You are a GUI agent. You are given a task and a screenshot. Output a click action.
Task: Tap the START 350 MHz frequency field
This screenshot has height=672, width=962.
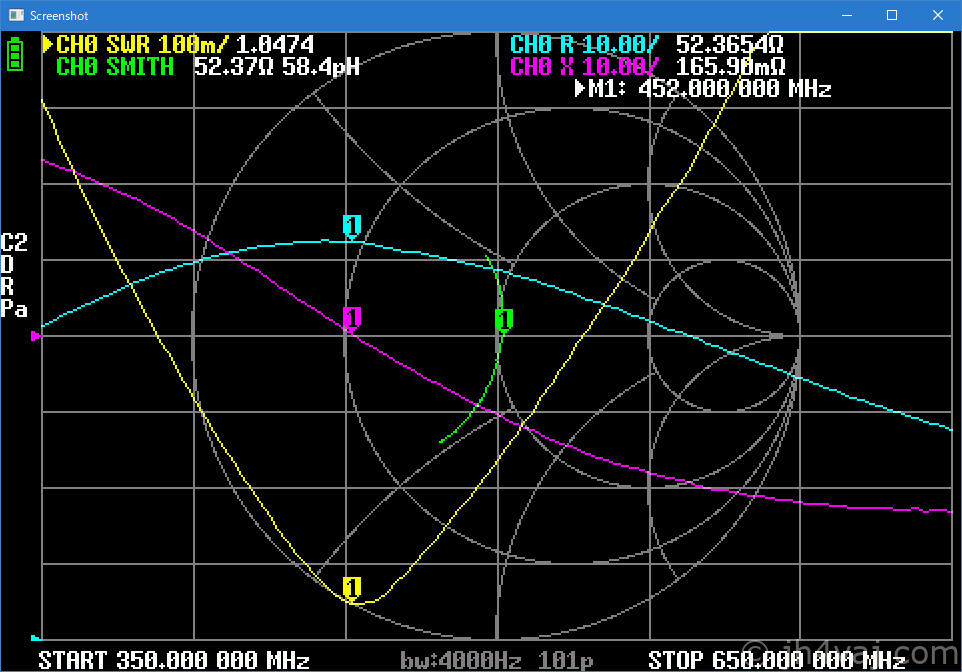[x=173, y=660]
